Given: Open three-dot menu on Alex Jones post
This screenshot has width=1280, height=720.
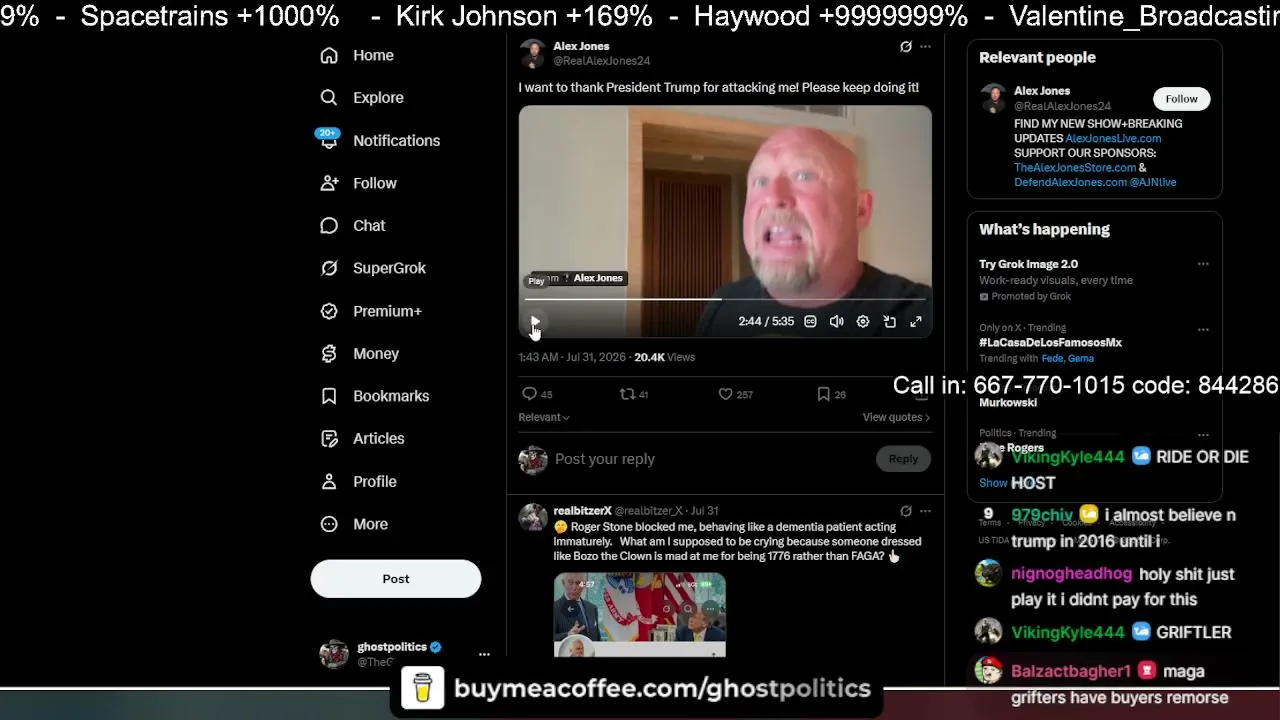Looking at the screenshot, I should (x=925, y=47).
